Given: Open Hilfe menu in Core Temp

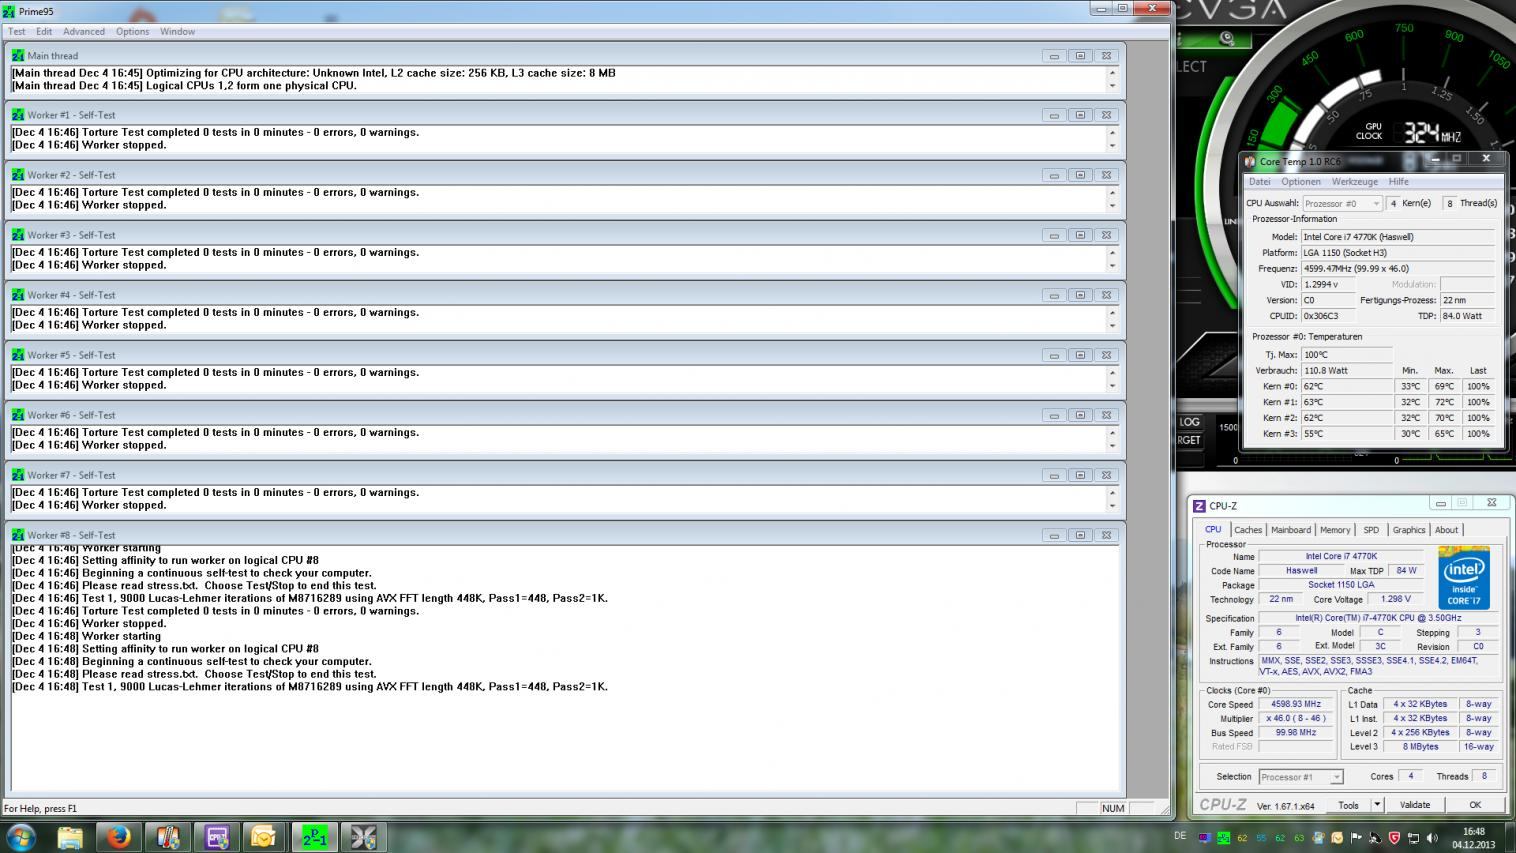Looking at the screenshot, I should point(1398,182).
